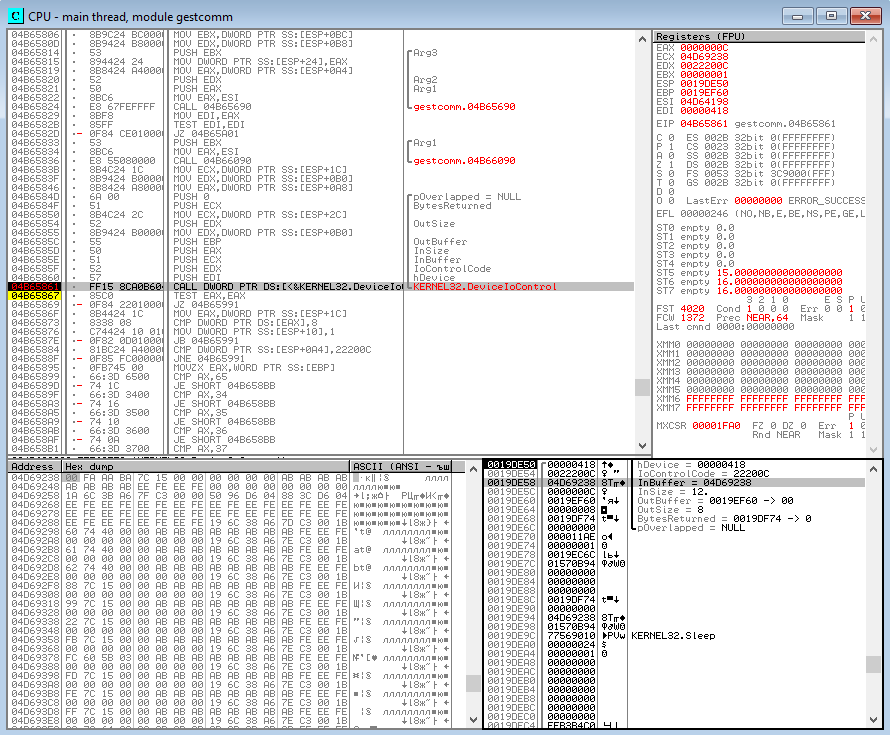
Task: Toggle the P flag in registers
Action: (x=671, y=147)
